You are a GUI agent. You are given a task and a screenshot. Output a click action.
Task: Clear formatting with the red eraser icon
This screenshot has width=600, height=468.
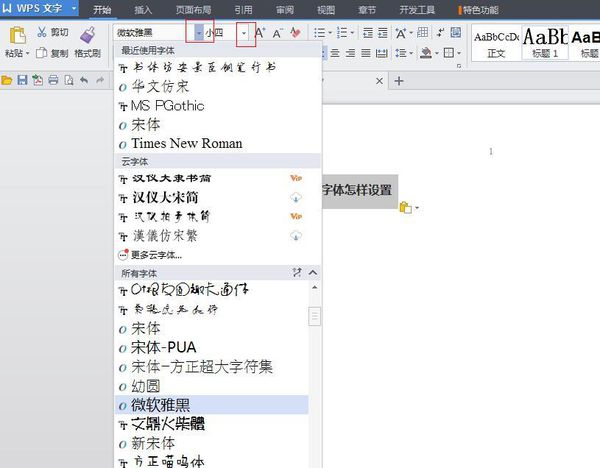coord(295,33)
